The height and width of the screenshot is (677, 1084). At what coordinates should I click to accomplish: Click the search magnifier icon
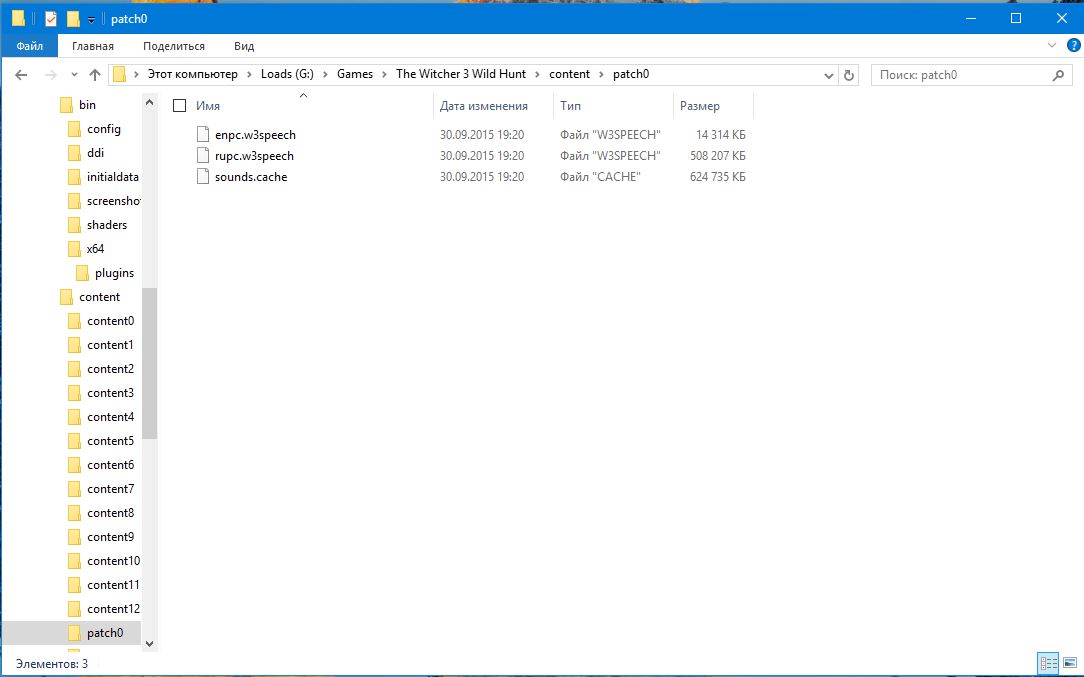tap(1058, 75)
